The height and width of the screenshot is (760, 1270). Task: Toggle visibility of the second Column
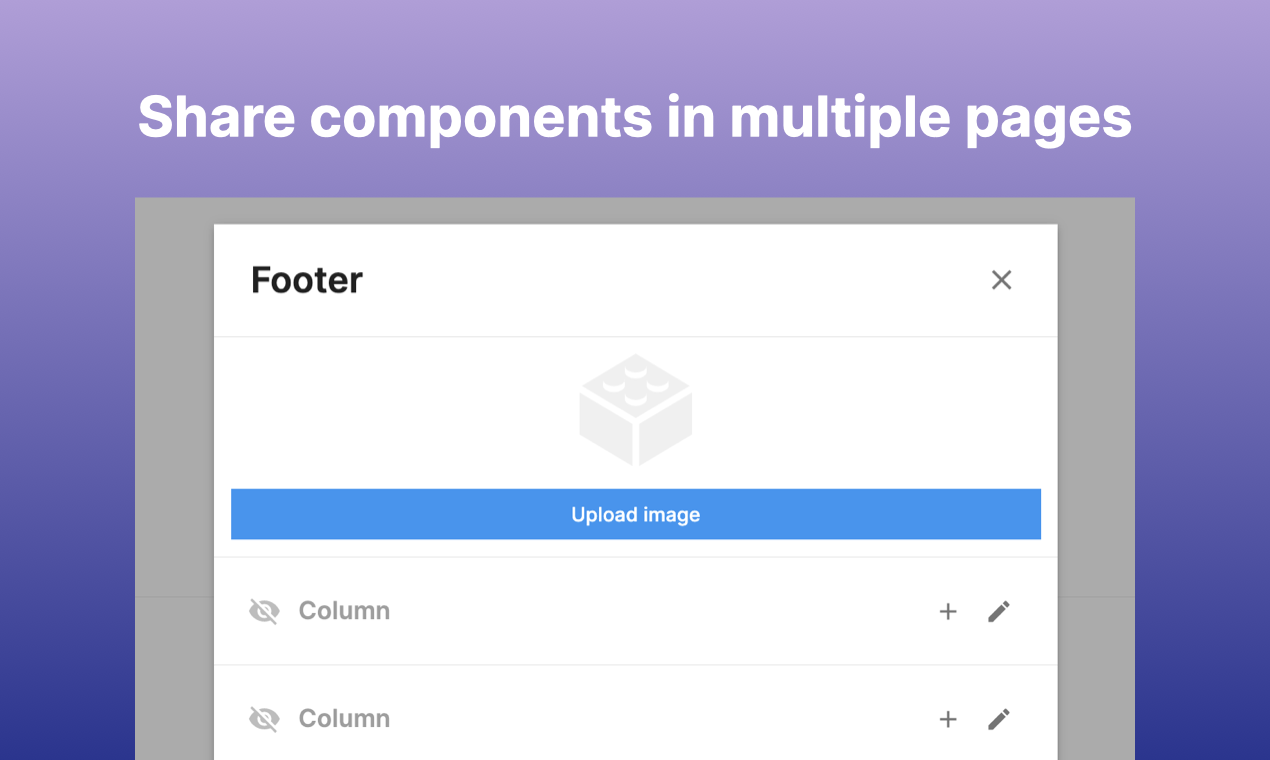click(264, 719)
